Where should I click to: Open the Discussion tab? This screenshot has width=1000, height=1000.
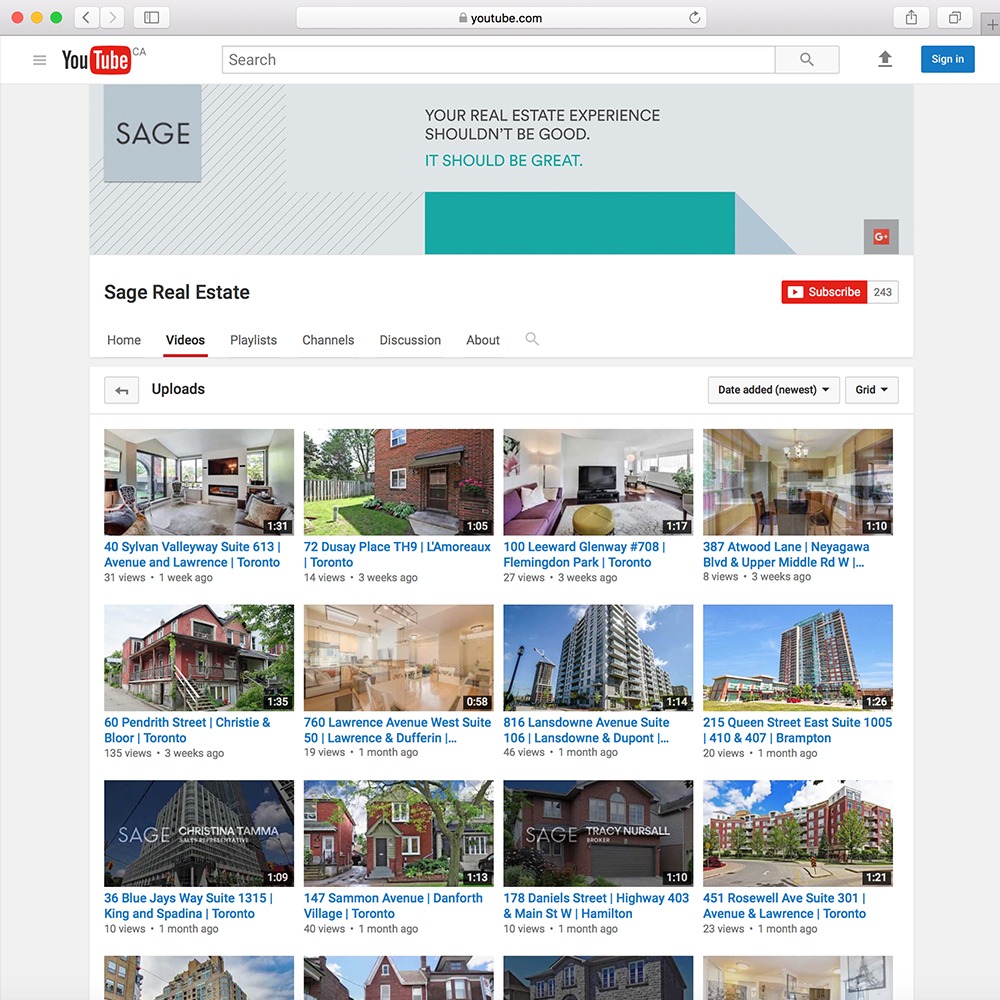pos(410,340)
